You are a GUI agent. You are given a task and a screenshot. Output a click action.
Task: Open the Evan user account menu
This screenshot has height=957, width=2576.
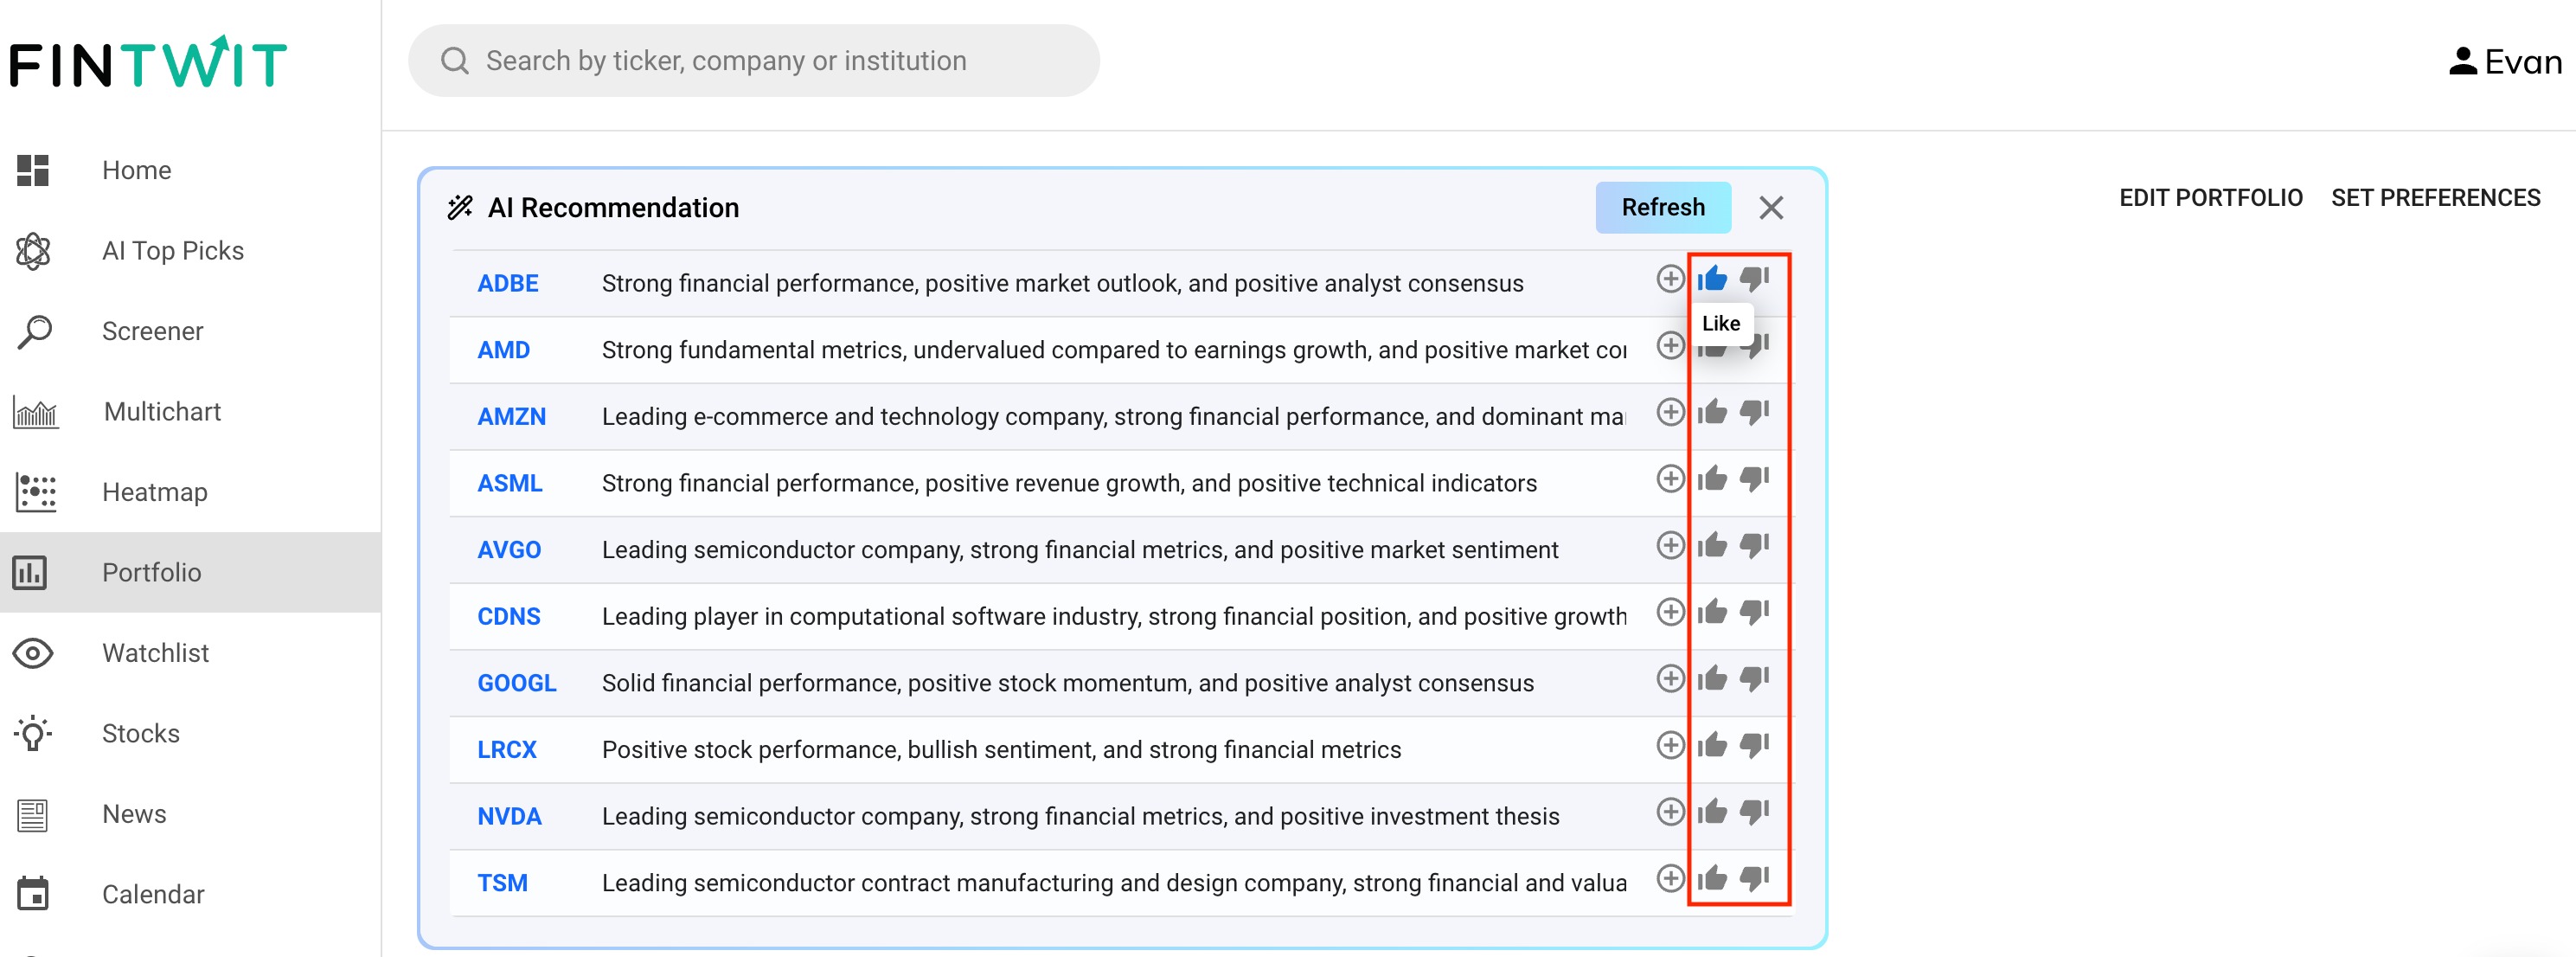pyautogui.click(x=2504, y=62)
